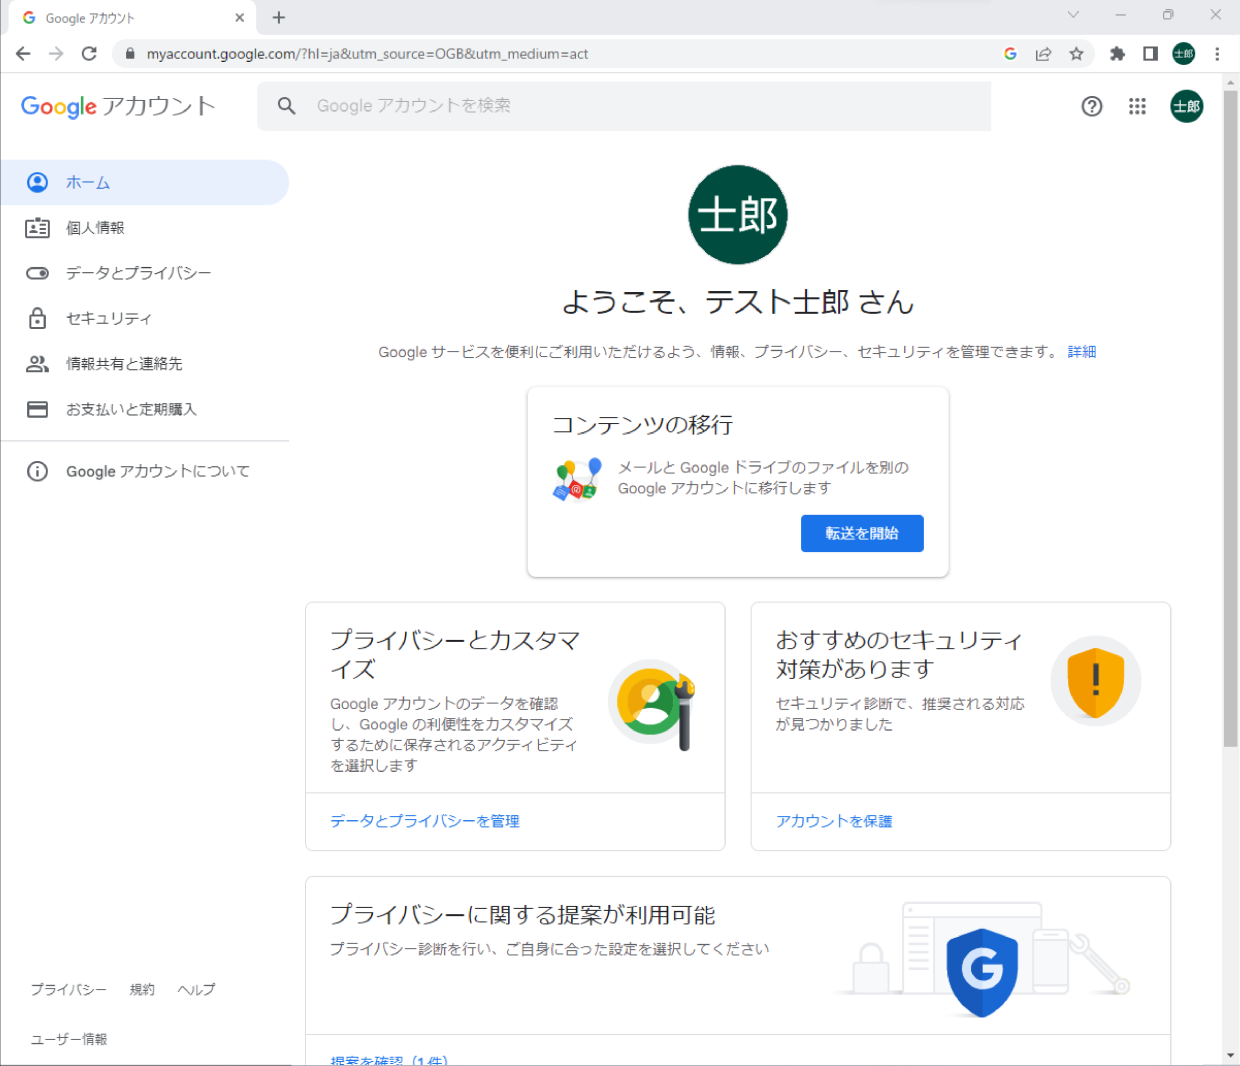The image size is (1240, 1066).
Task: Click the info icon for Google アカウントについて
Action: coord(37,471)
